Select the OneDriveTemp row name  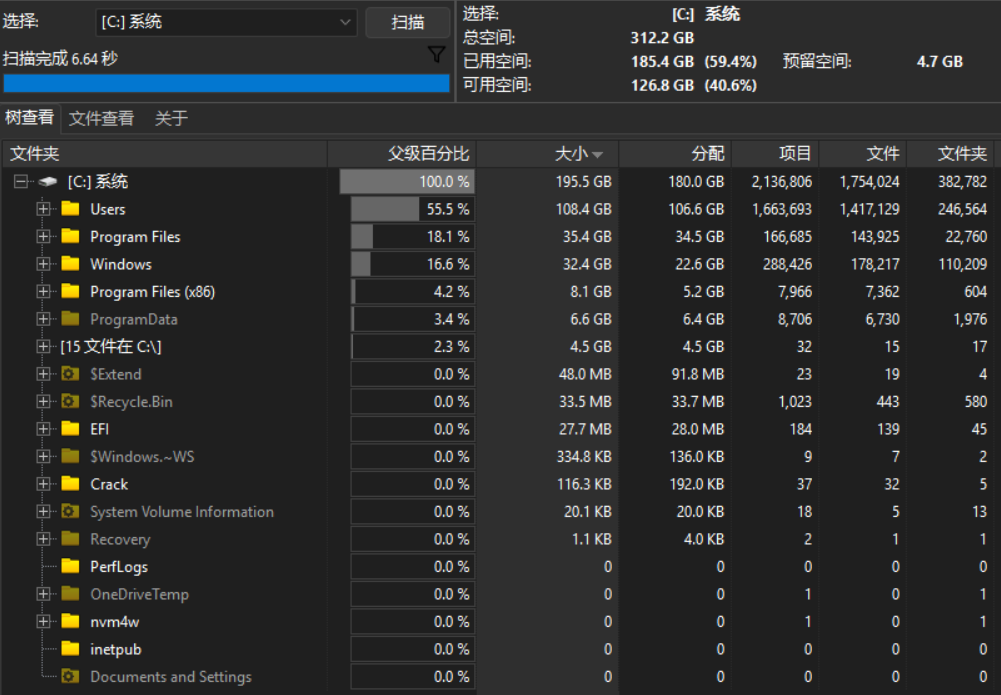tap(139, 594)
